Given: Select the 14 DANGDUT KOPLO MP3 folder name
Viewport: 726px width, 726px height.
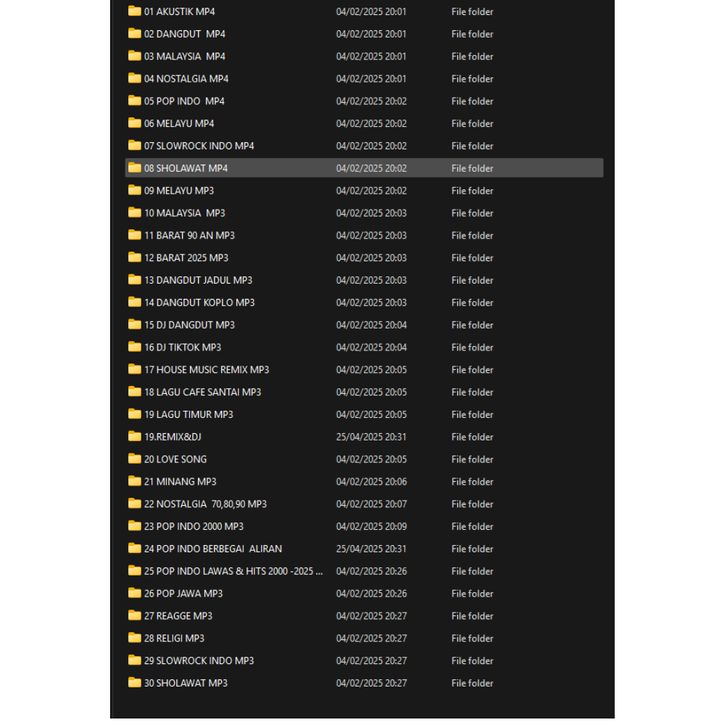Looking at the screenshot, I should pyautogui.click(x=199, y=303).
